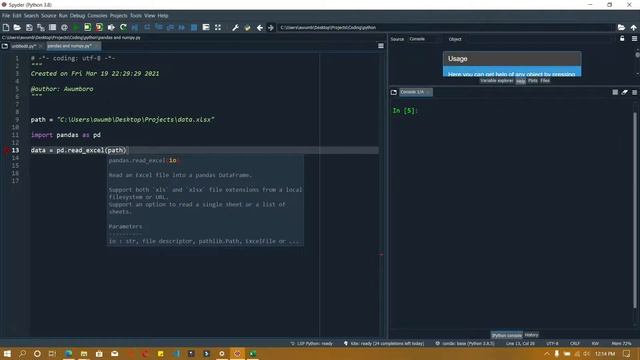This screenshot has width=640, height=360.
Task: Step over the current line in debugger
Action: point(147,27)
